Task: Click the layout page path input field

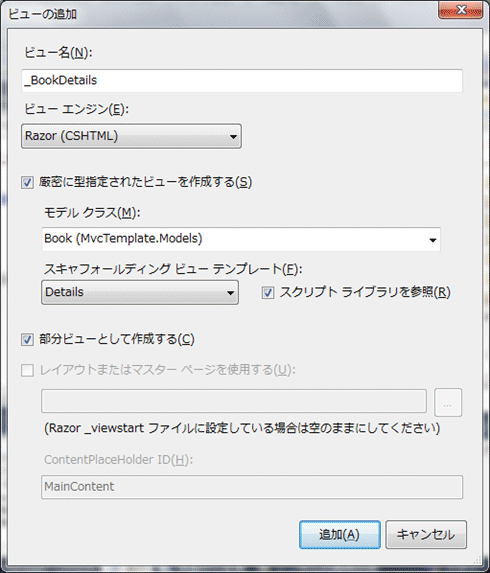Action: (x=234, y=401)
